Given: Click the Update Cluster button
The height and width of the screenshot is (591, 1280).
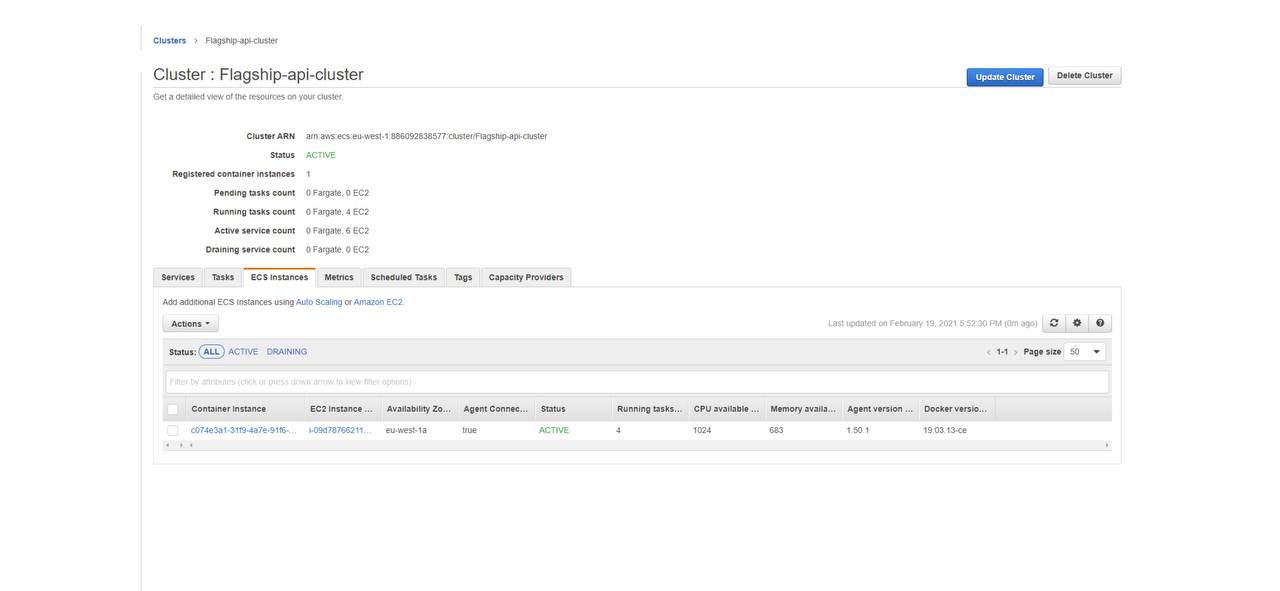Looking at the screenshot, I should pos(1005,77).
